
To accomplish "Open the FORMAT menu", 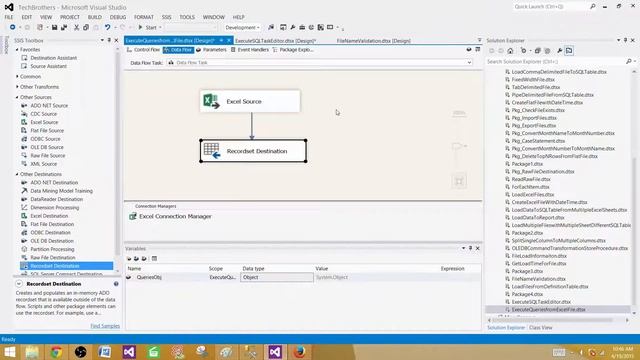I will 144,17.
